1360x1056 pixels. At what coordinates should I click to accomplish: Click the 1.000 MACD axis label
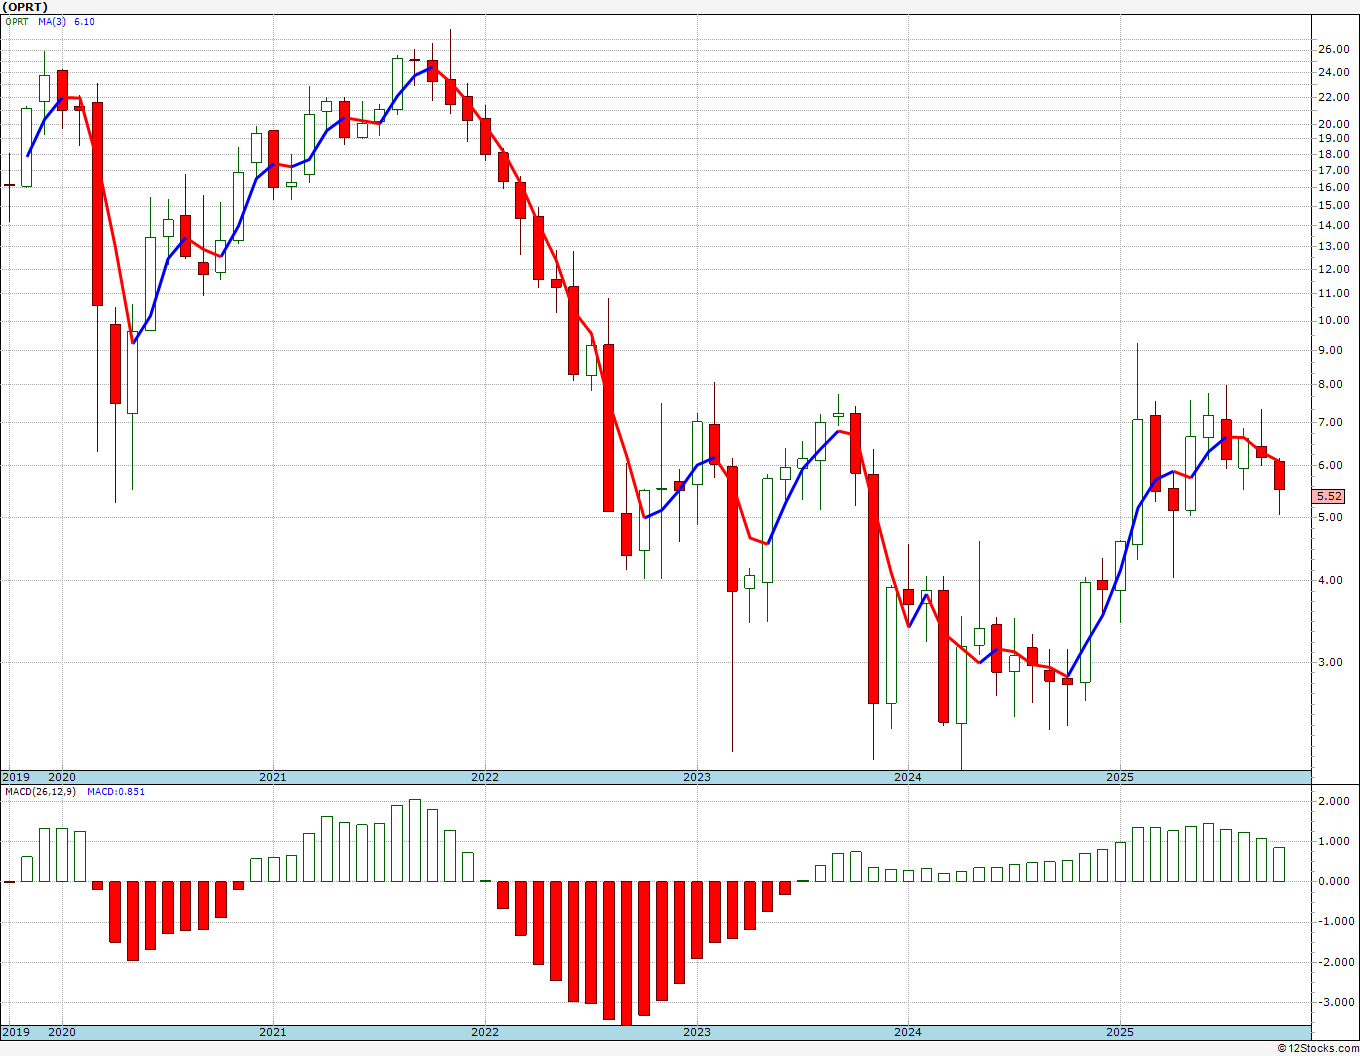coord(1335,842)
